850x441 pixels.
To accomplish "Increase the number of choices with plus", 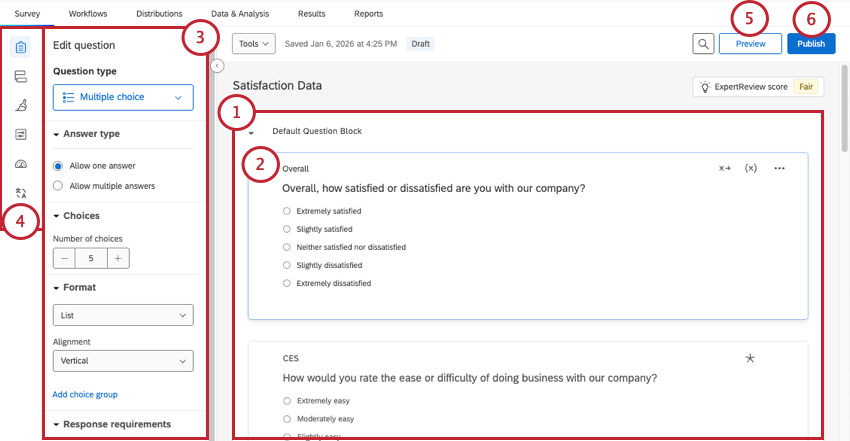I will (x=118, y=258).
